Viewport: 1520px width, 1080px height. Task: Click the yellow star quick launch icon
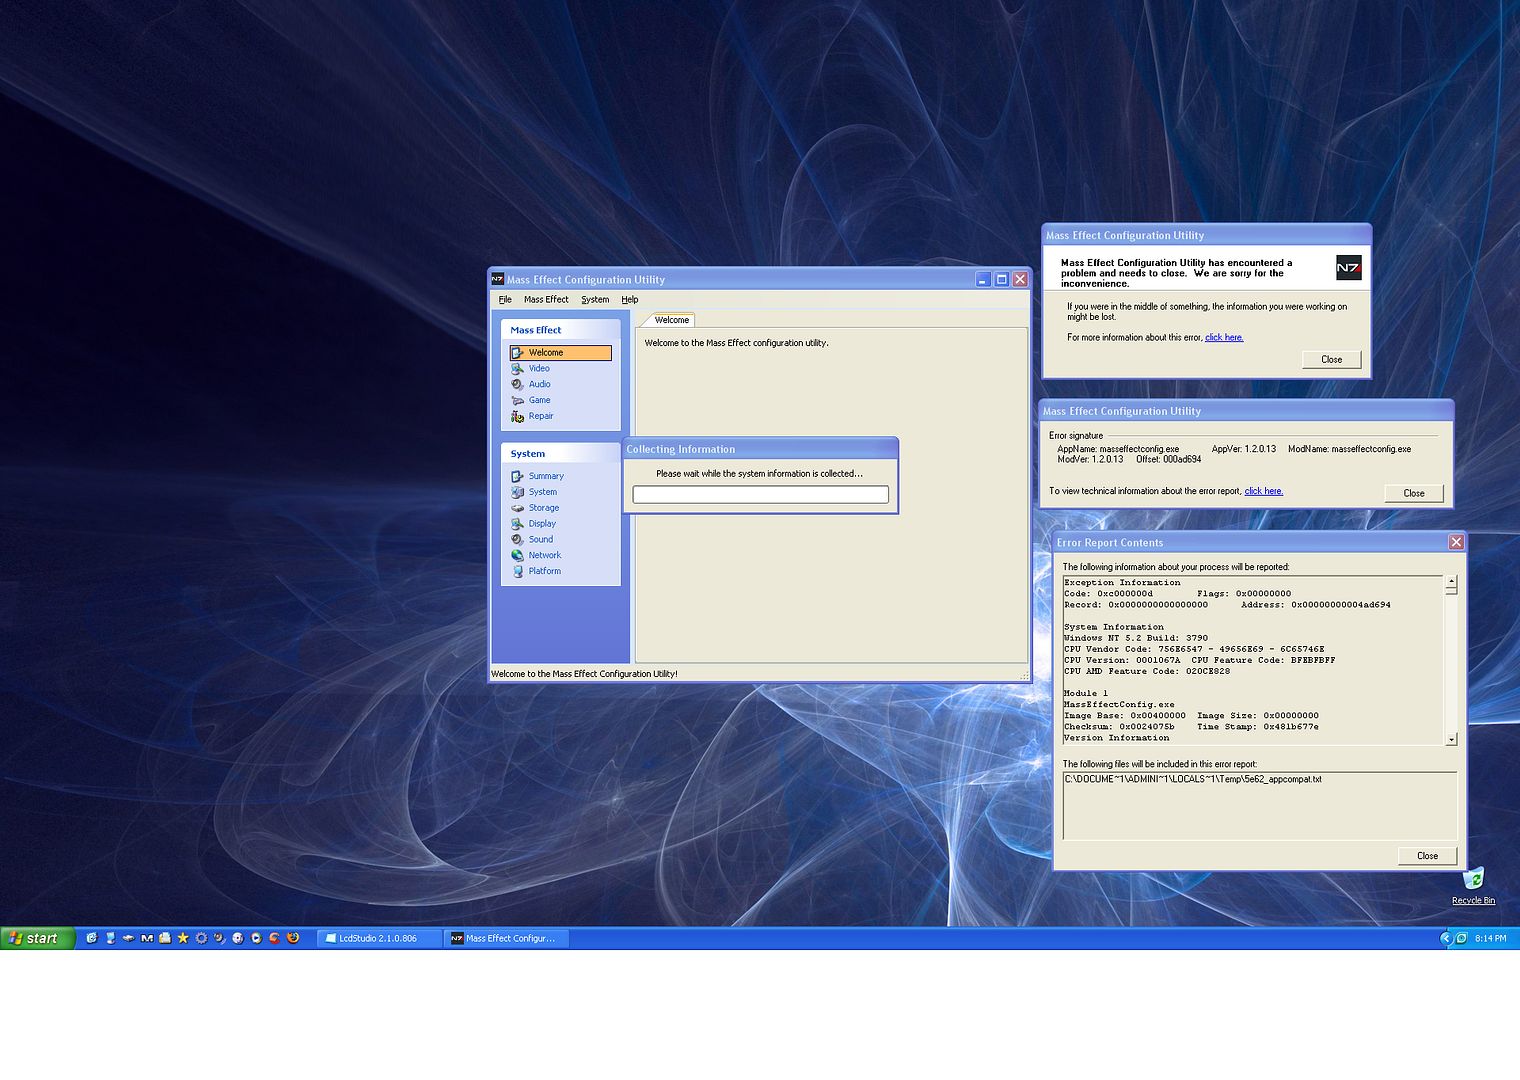point(183,938)
